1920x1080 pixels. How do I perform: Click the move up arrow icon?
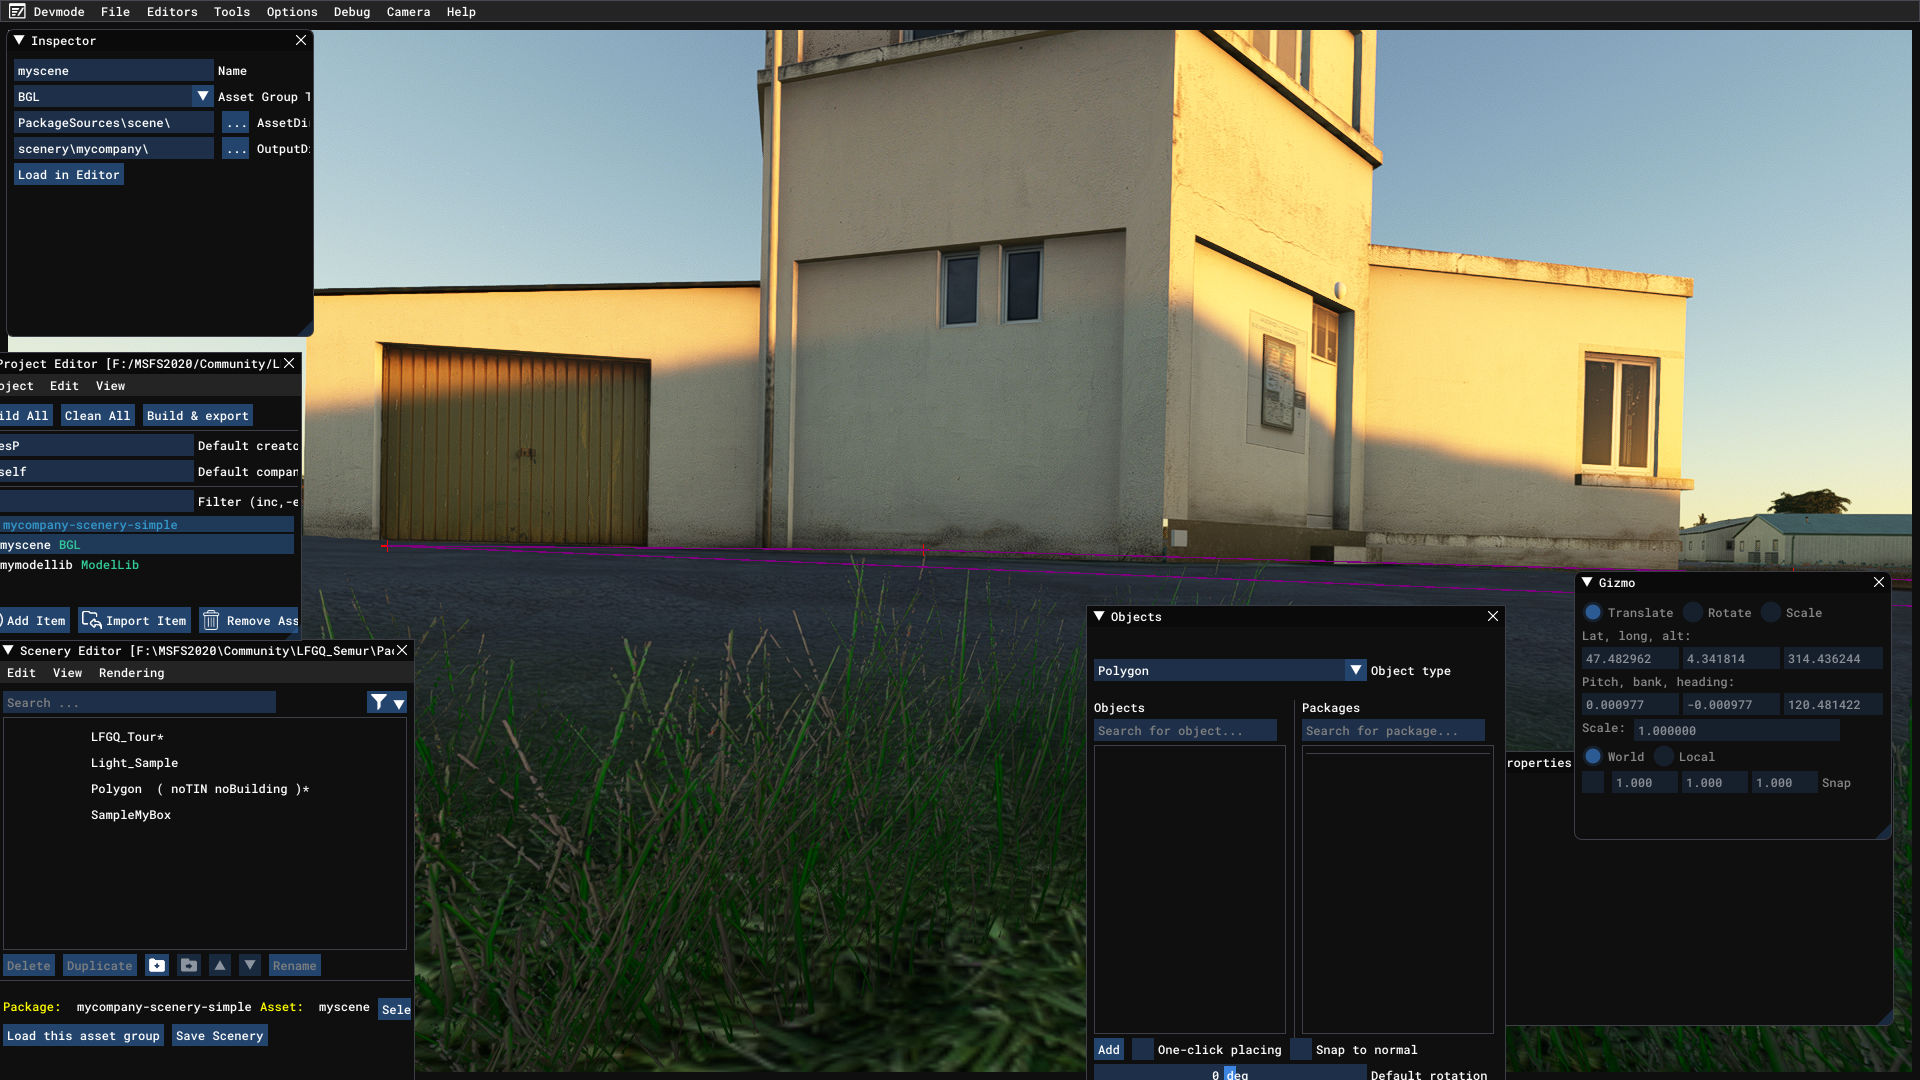point(220,965)
